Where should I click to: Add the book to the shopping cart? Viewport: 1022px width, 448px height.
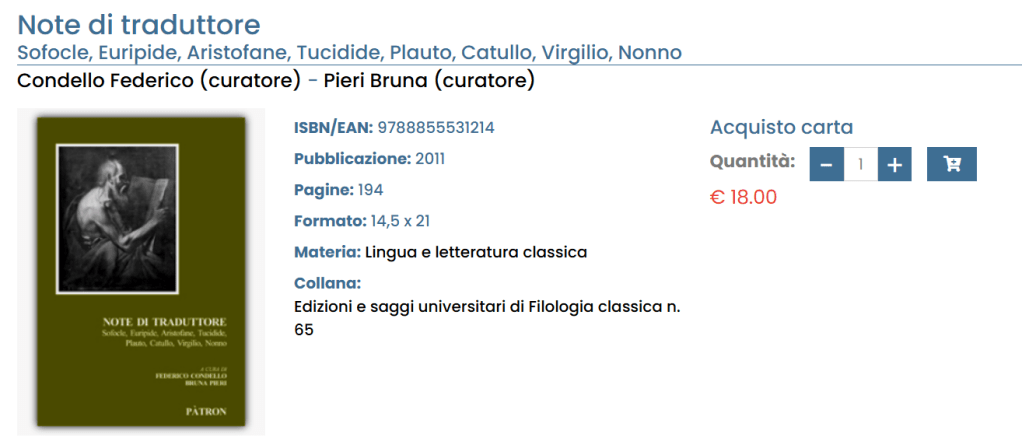point(951,164)
